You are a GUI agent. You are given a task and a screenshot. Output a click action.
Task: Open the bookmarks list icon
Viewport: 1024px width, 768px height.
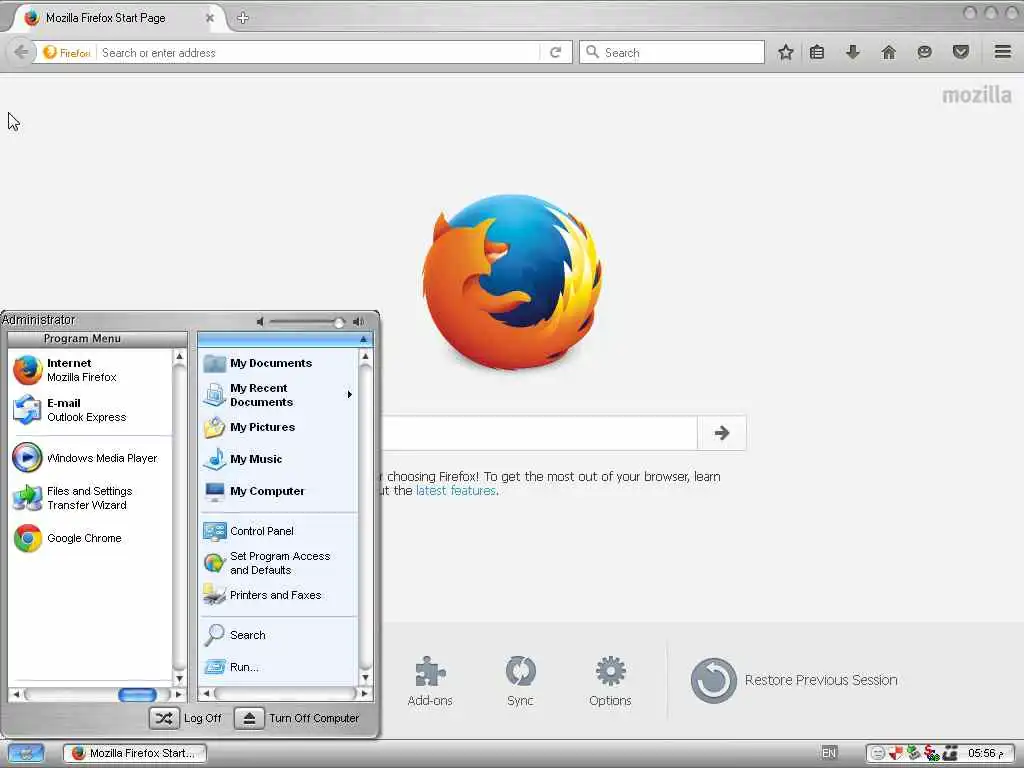point(817,52)
